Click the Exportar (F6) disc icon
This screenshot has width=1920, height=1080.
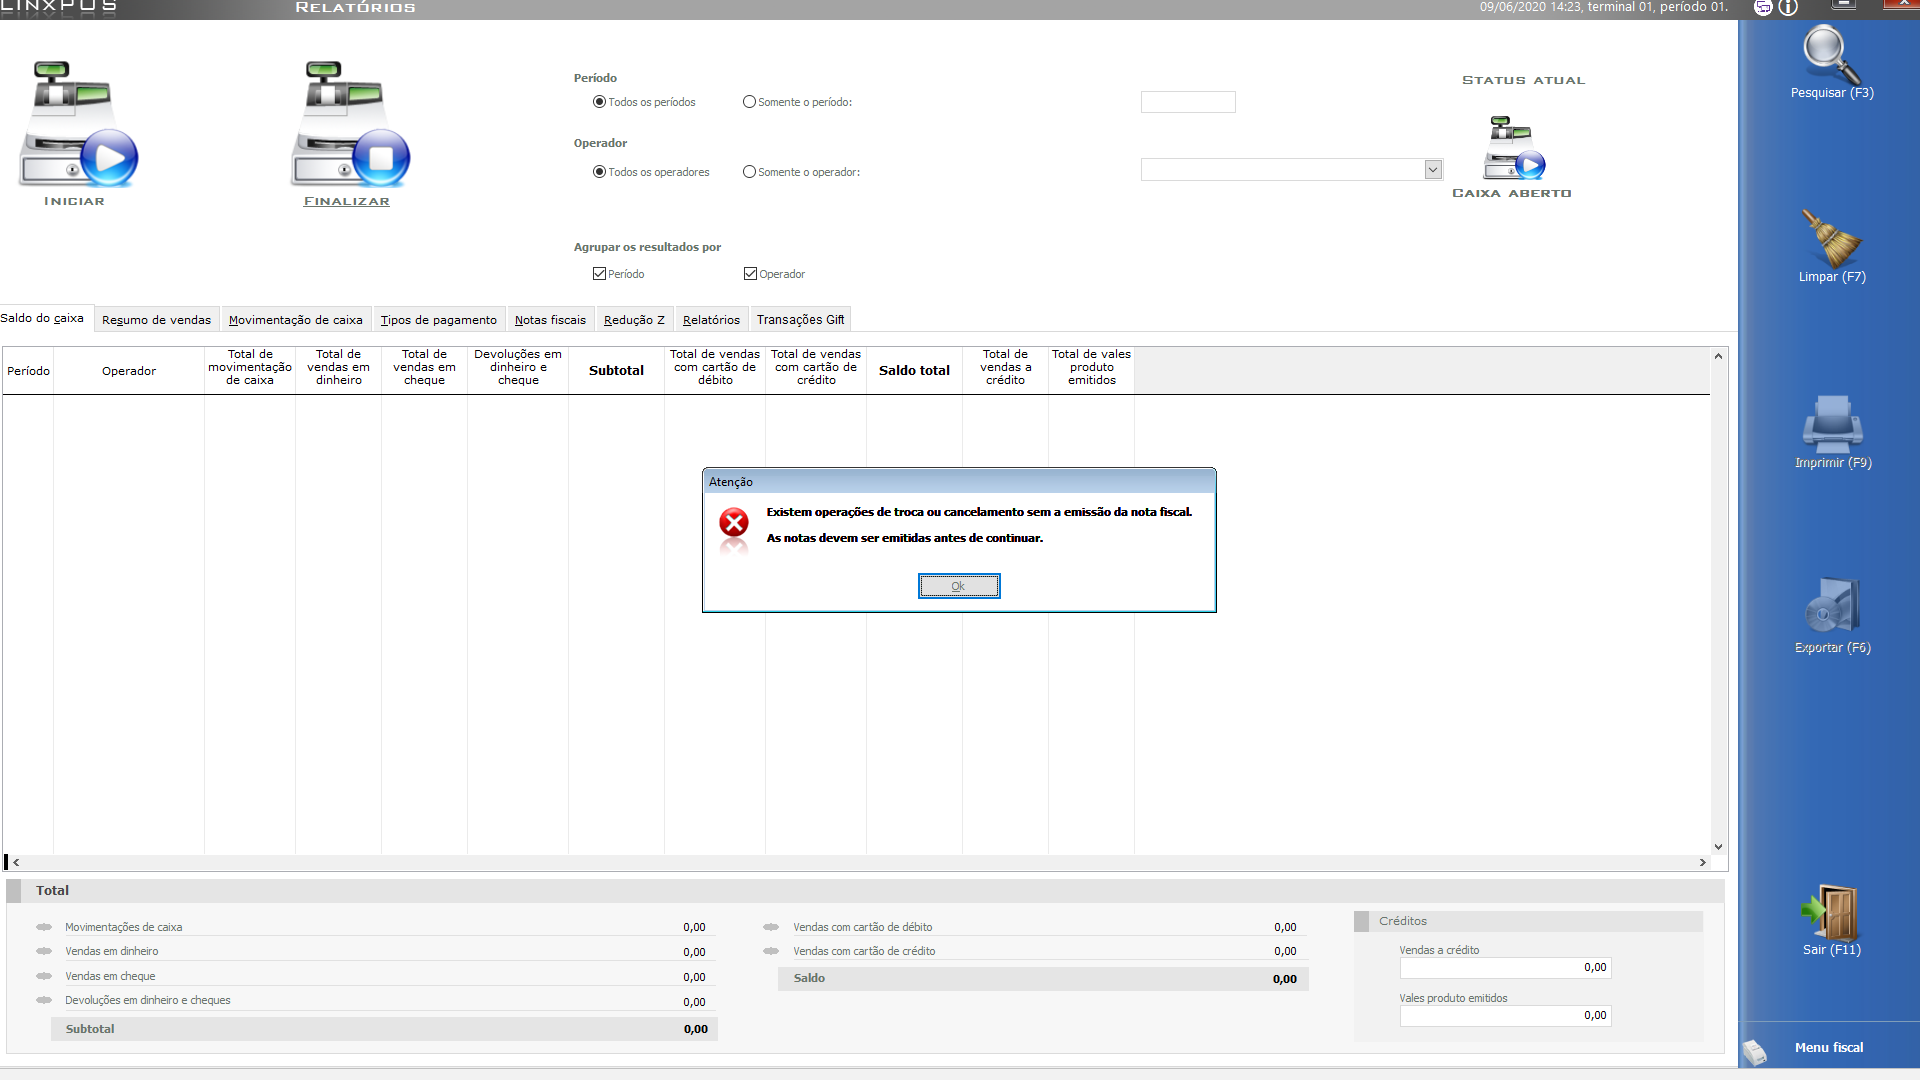[1831, 607]
